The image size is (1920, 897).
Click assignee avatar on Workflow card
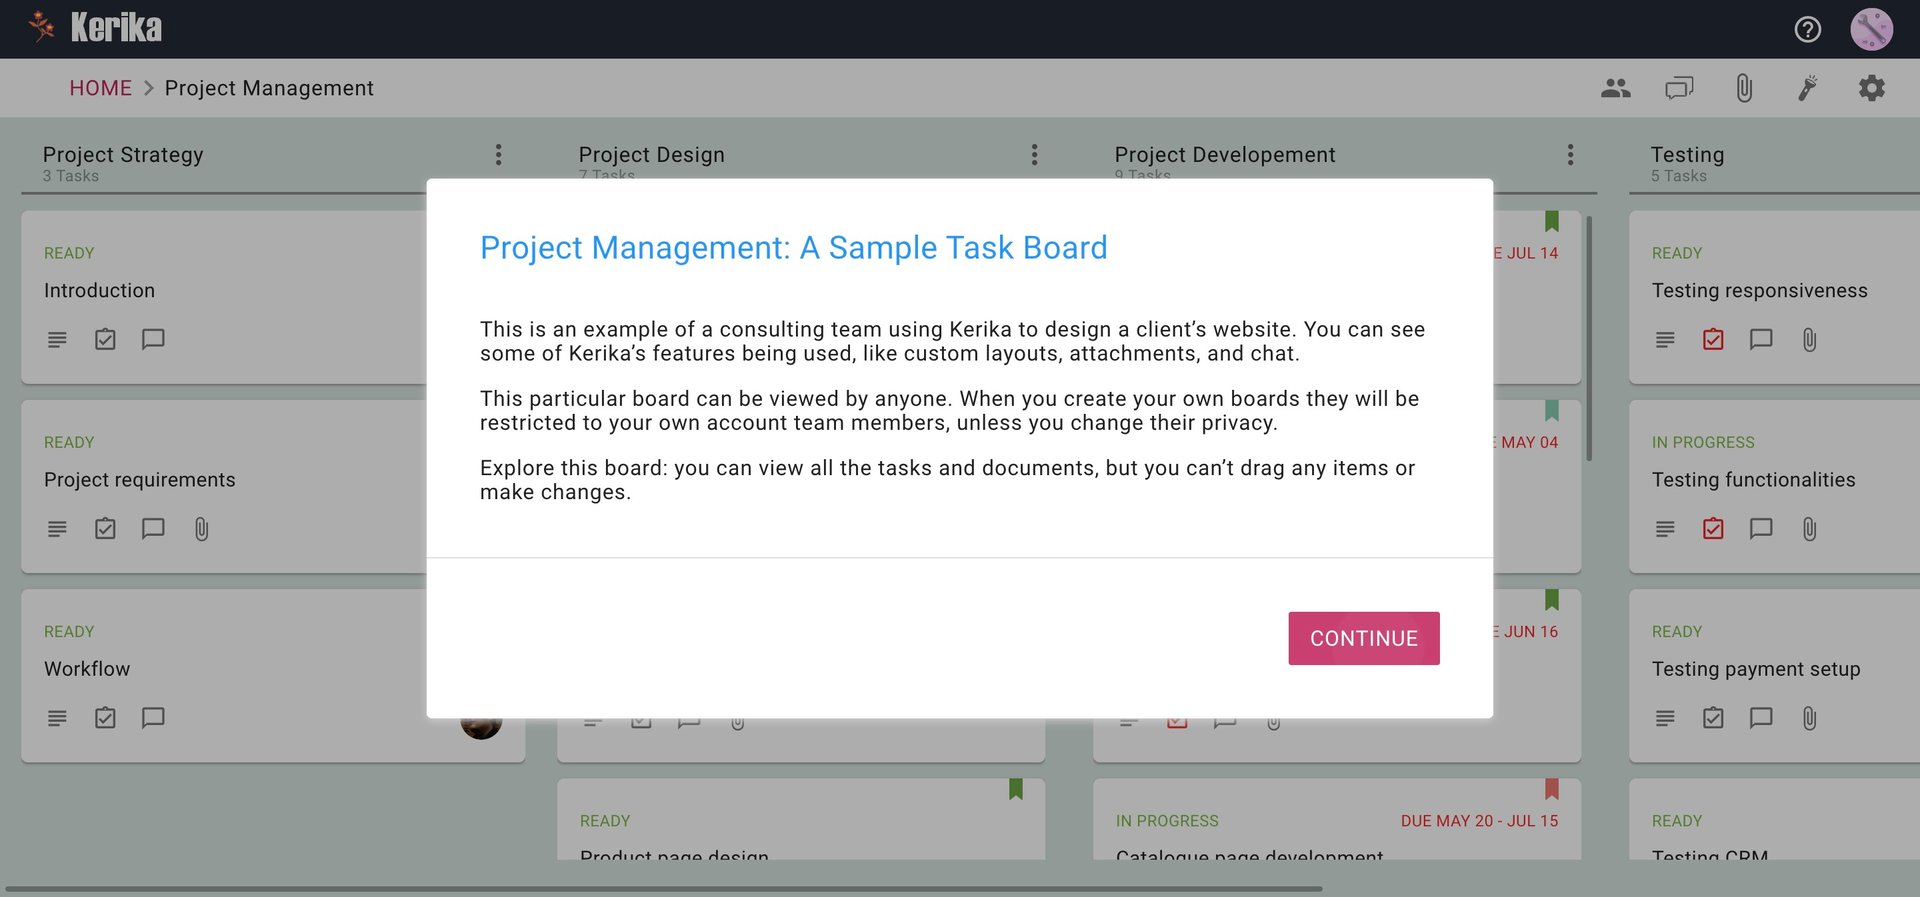click(x=481, y=727)
